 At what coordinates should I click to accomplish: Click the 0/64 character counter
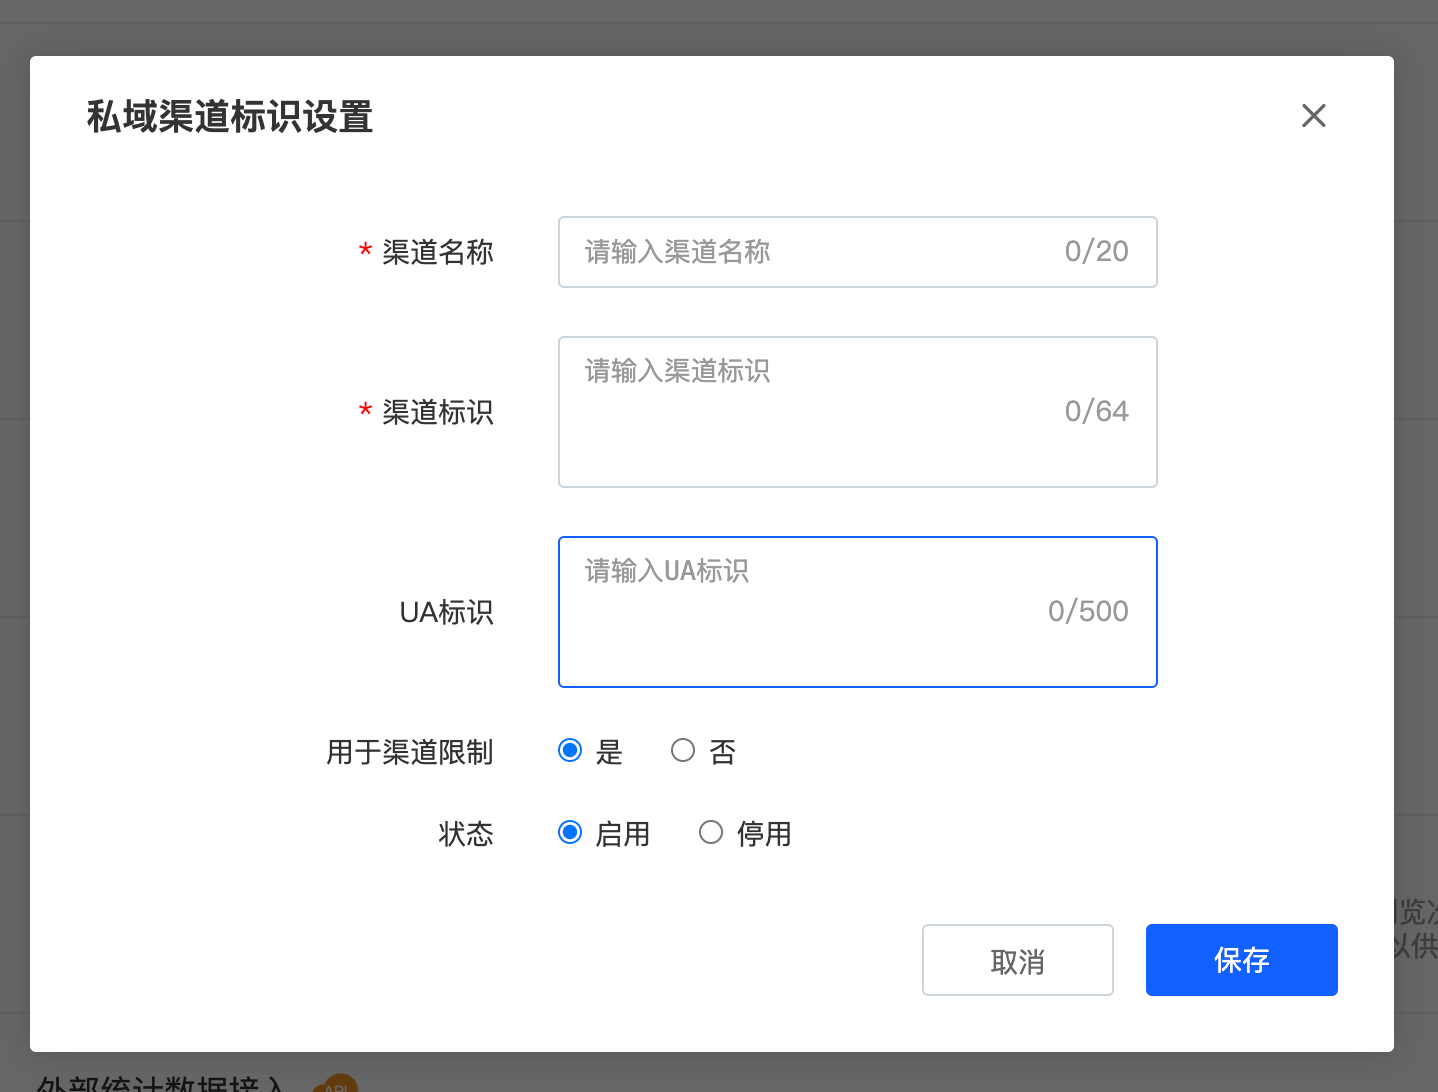(x=1096, y=411)
